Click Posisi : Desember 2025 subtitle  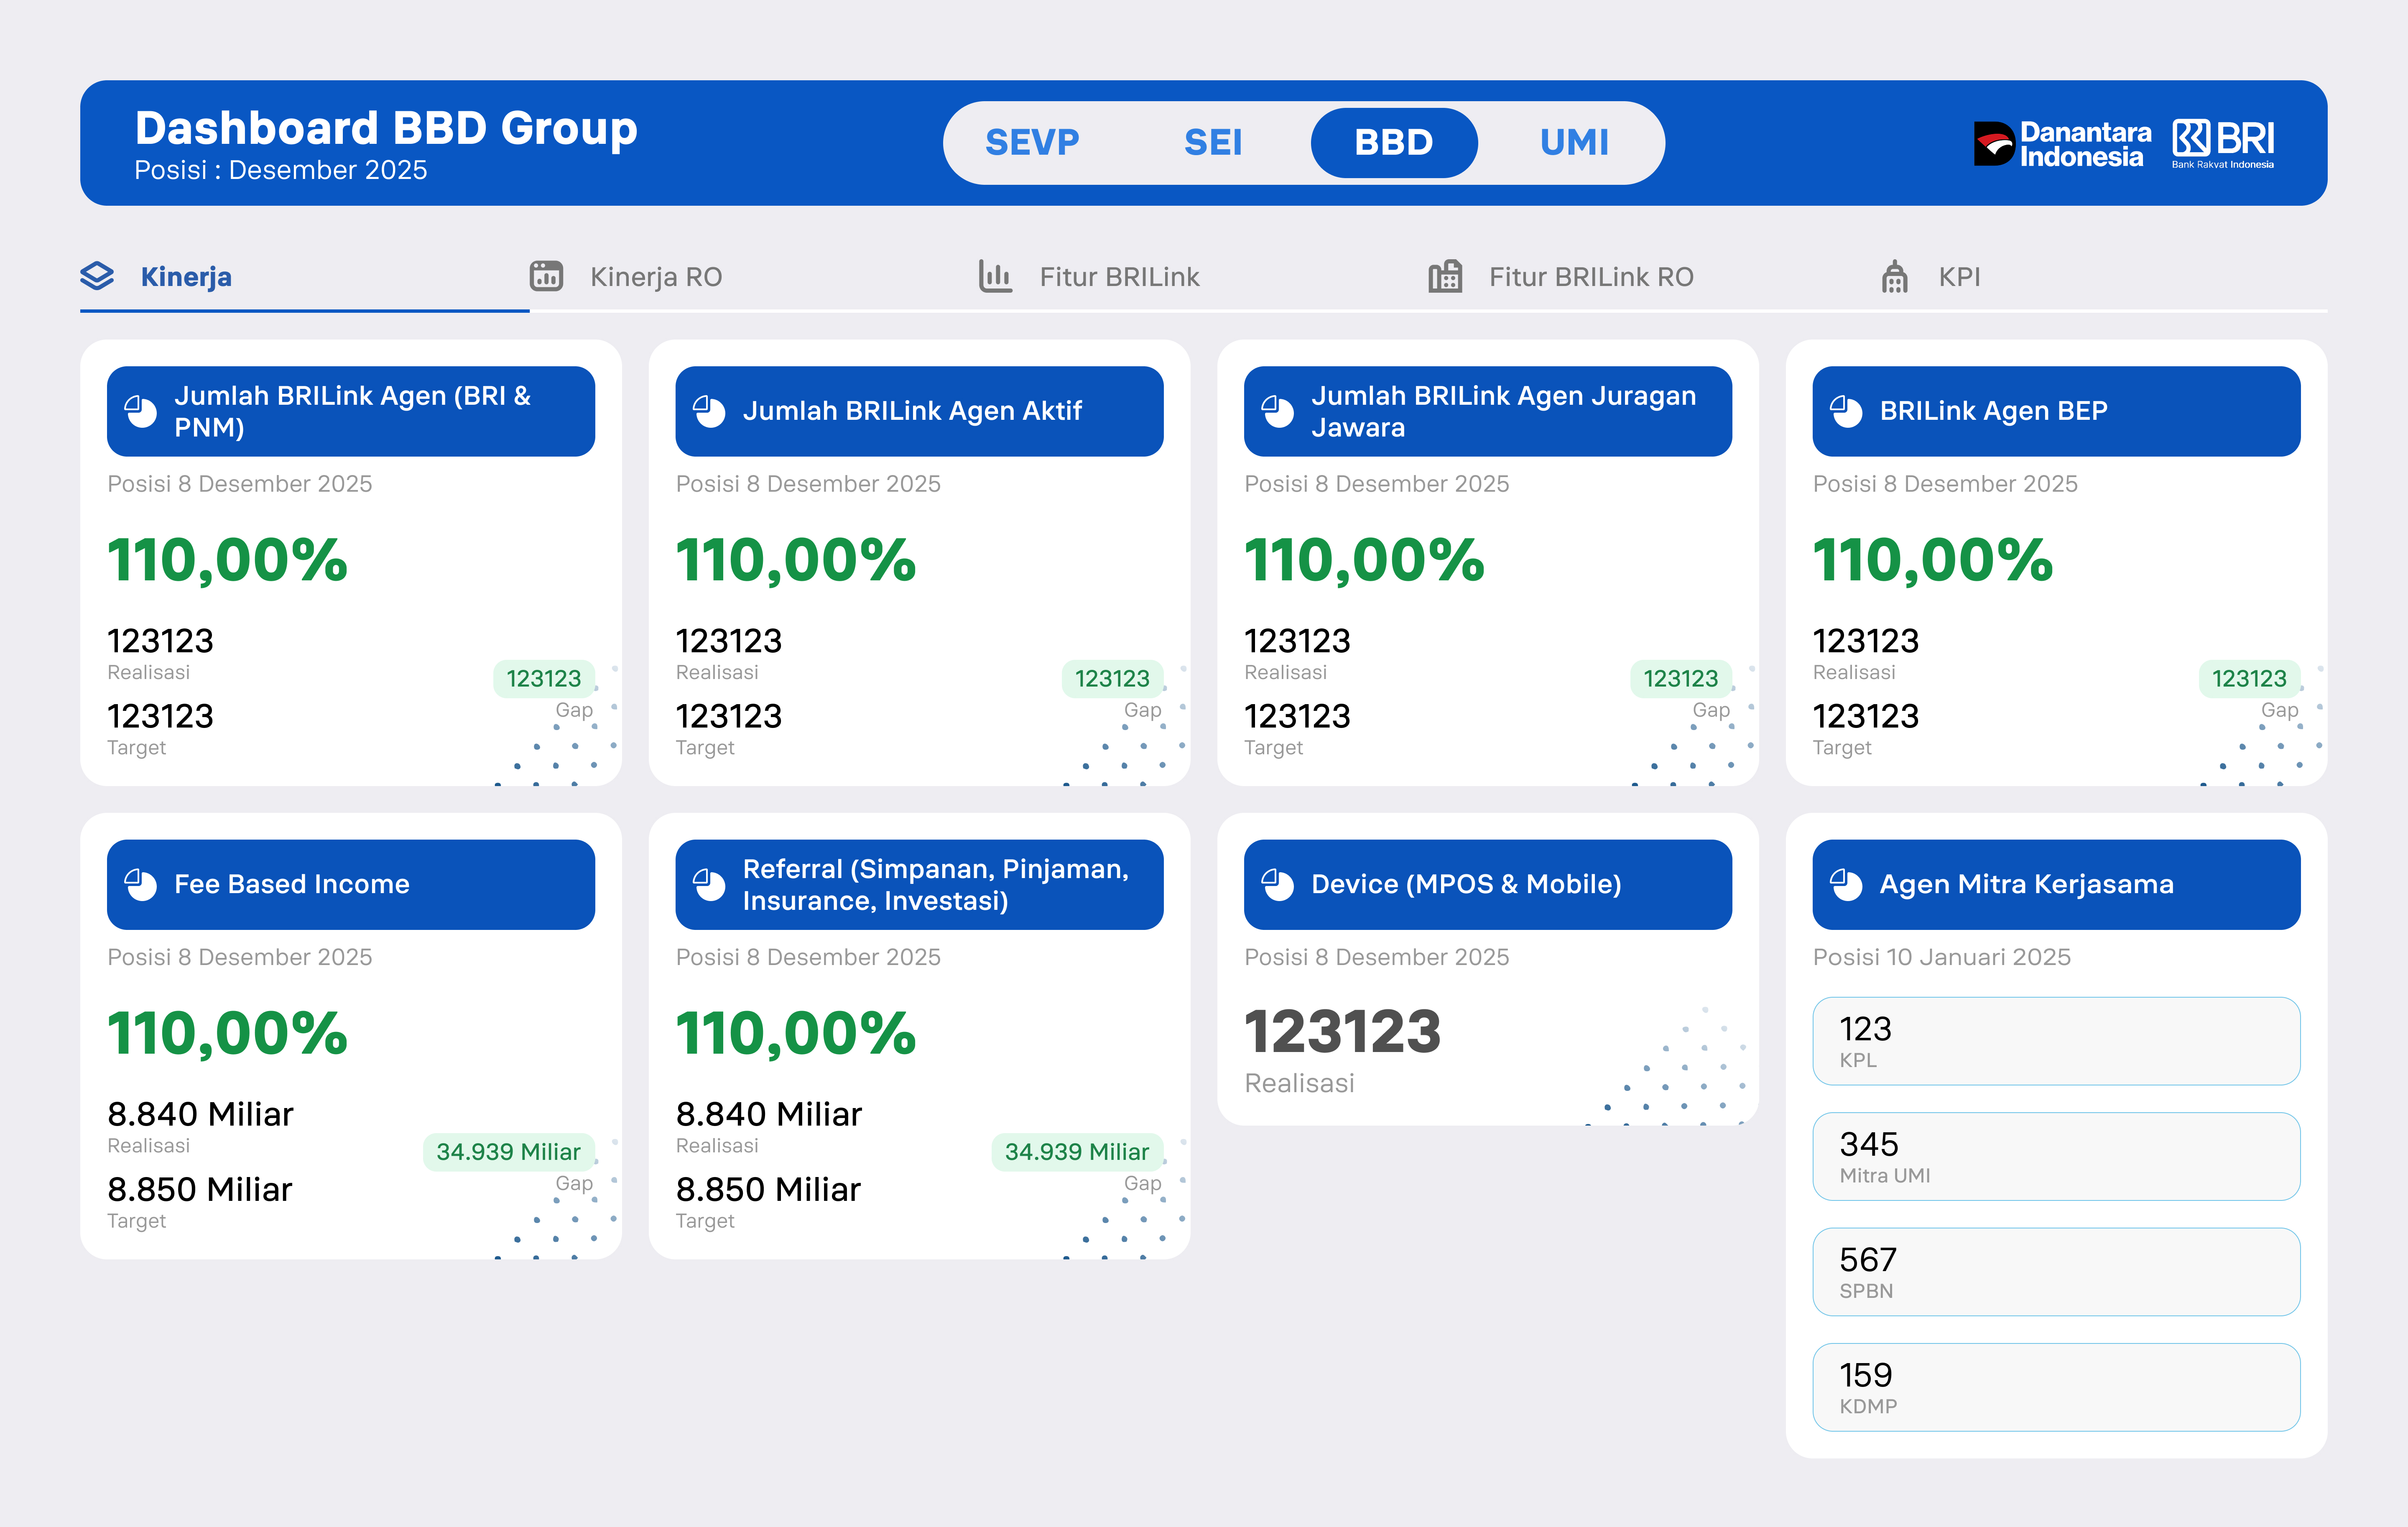point(281,171)
